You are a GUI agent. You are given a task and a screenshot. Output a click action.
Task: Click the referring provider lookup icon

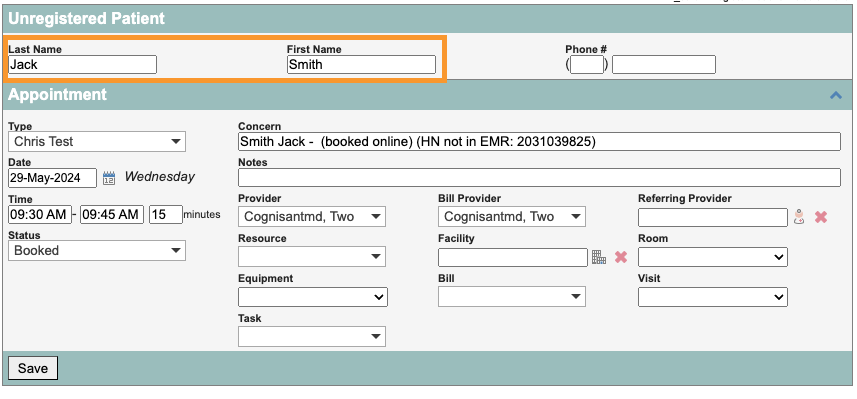point(799,217)
